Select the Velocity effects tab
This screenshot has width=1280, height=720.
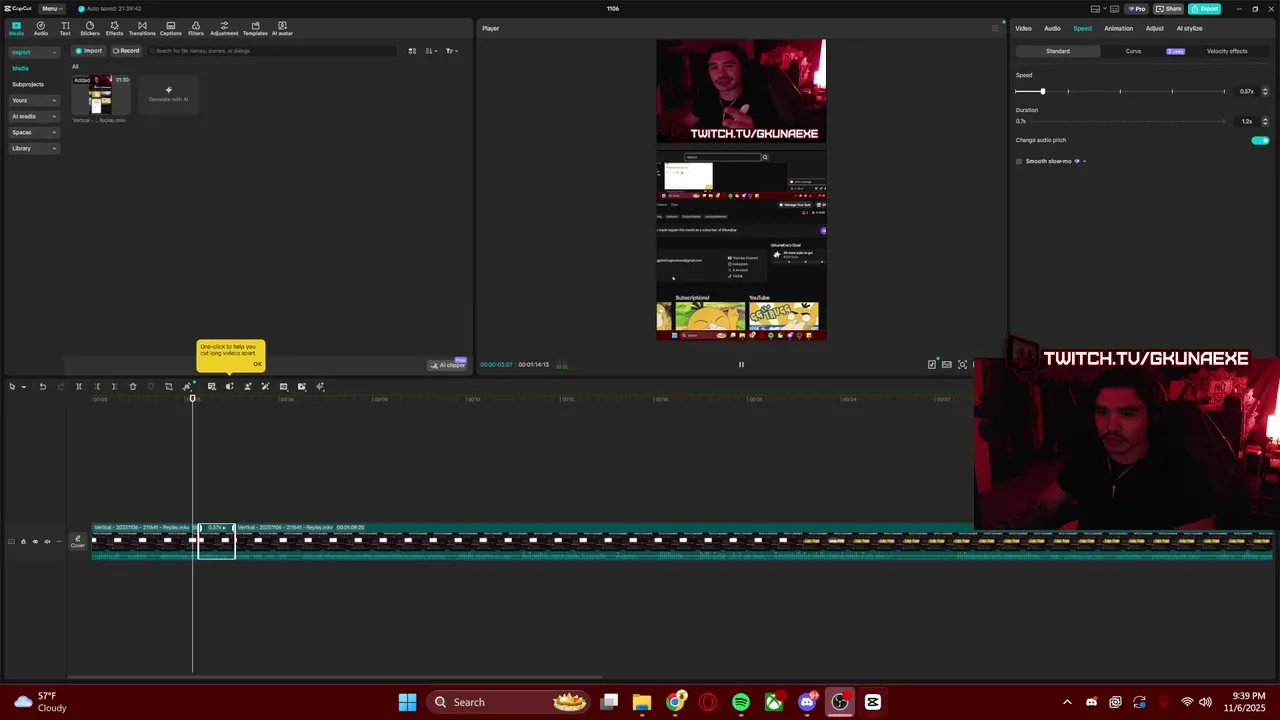(x=1227, y=51)
